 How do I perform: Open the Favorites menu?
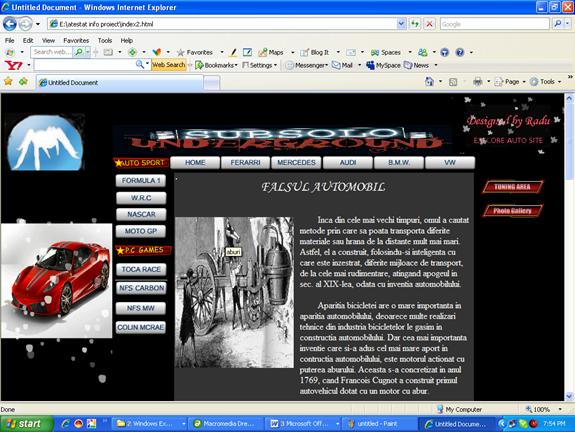click(76, 40)
